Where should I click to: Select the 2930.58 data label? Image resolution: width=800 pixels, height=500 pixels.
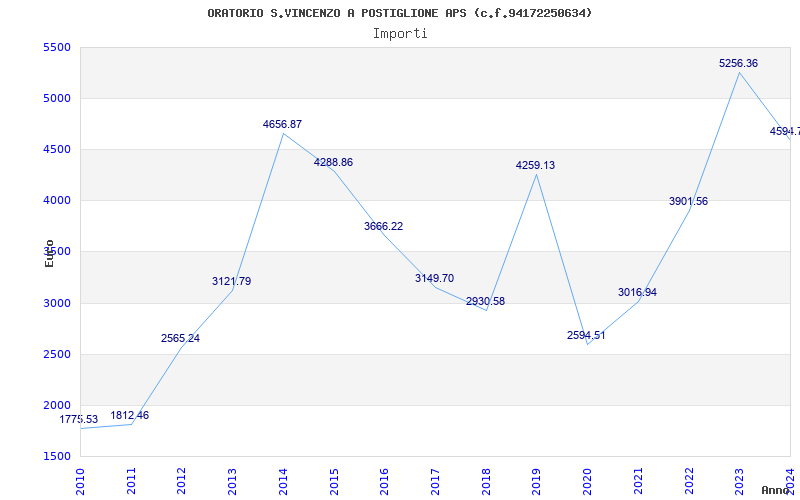(485, 301)
